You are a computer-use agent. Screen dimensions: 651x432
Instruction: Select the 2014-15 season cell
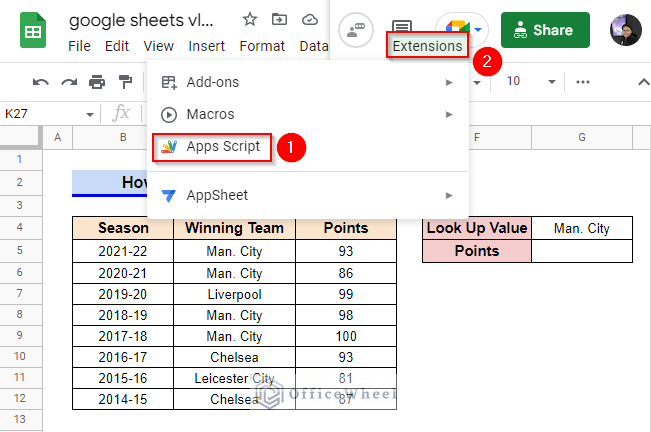point(123,399)
